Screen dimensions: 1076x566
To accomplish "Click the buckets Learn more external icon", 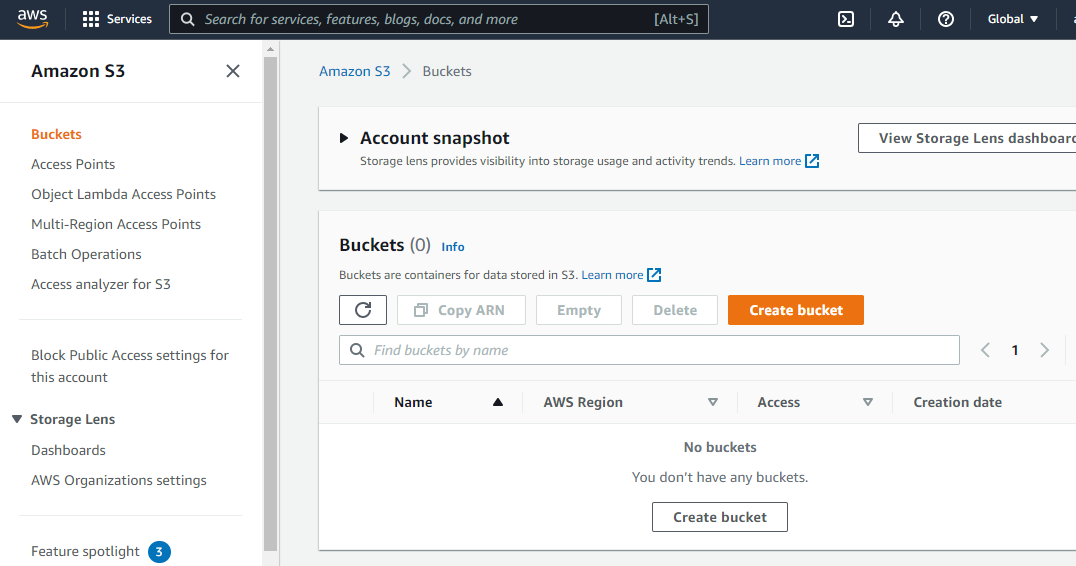I will [x=654, y=274].
